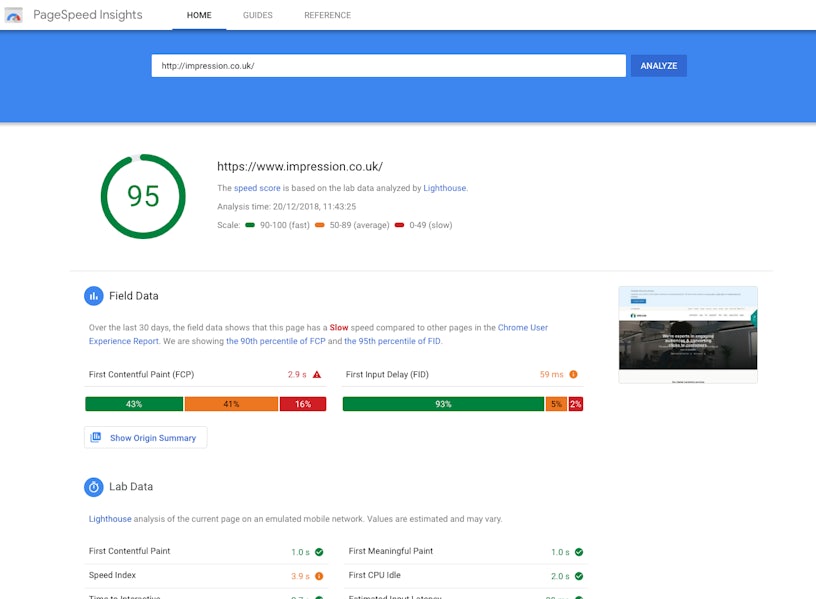Click green check icon next to First Contentful Paint

point(319,552)
